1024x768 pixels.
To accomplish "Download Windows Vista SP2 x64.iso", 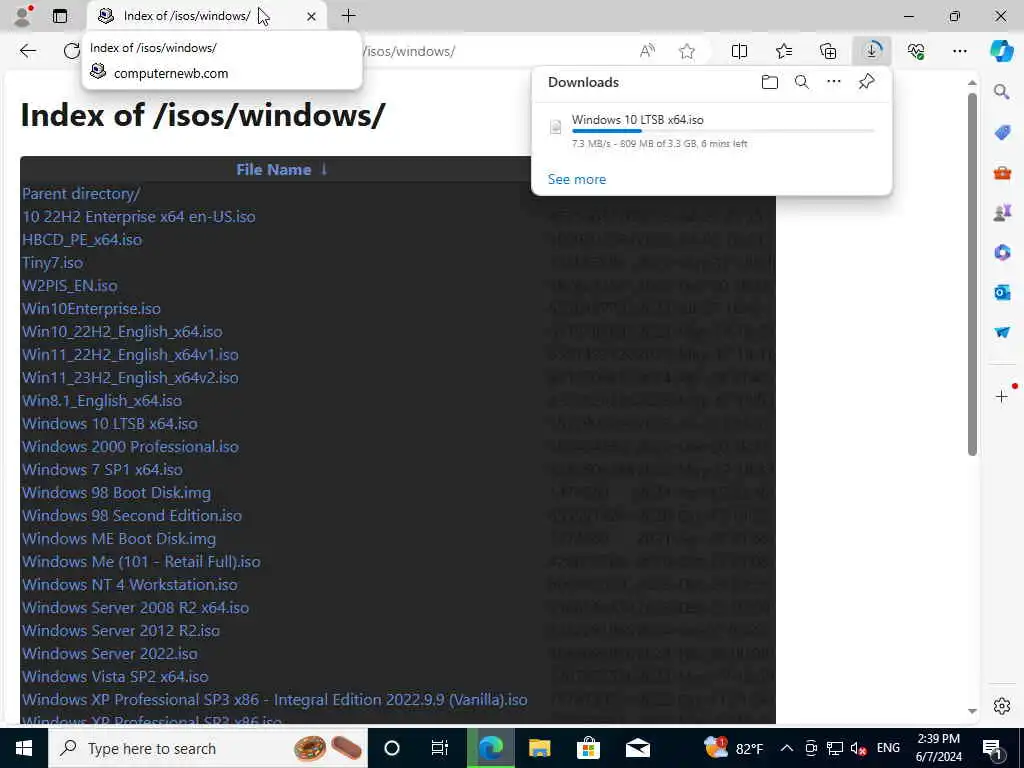I will click(115, 677).
